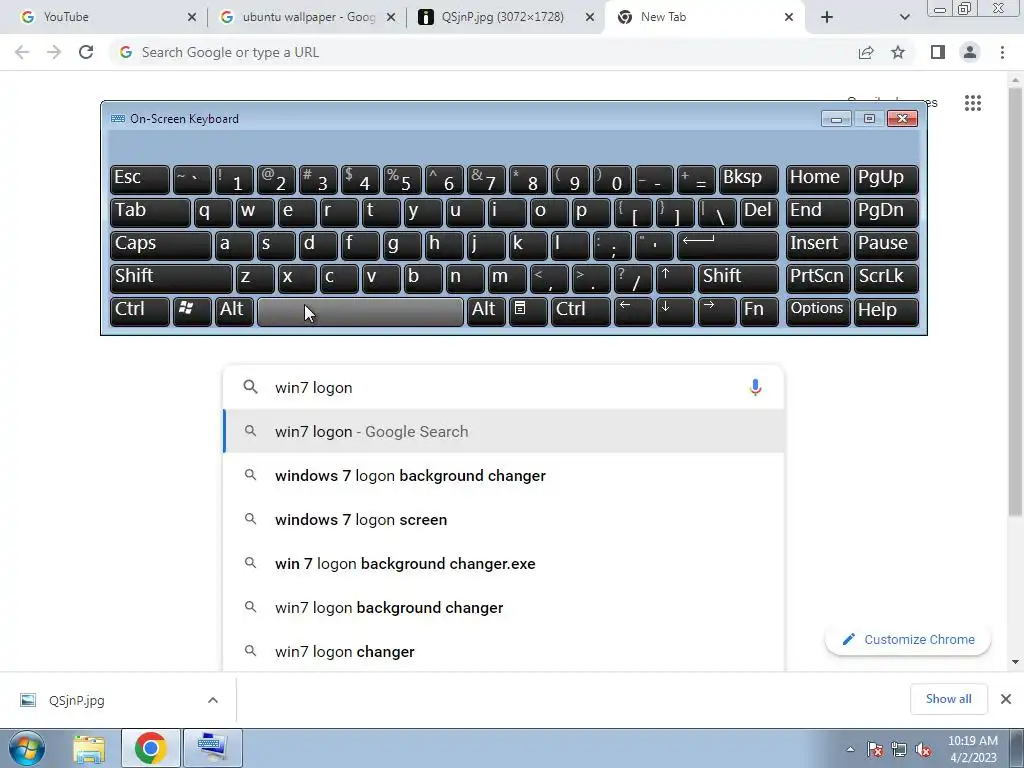
Task: Click the Chrome taskbar icon
Action: 150,748
